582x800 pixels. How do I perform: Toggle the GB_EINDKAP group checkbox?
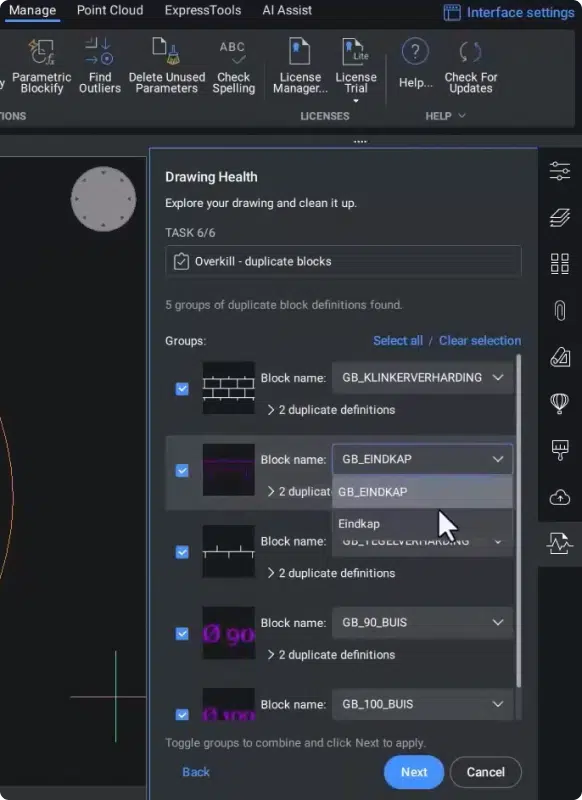182,470
